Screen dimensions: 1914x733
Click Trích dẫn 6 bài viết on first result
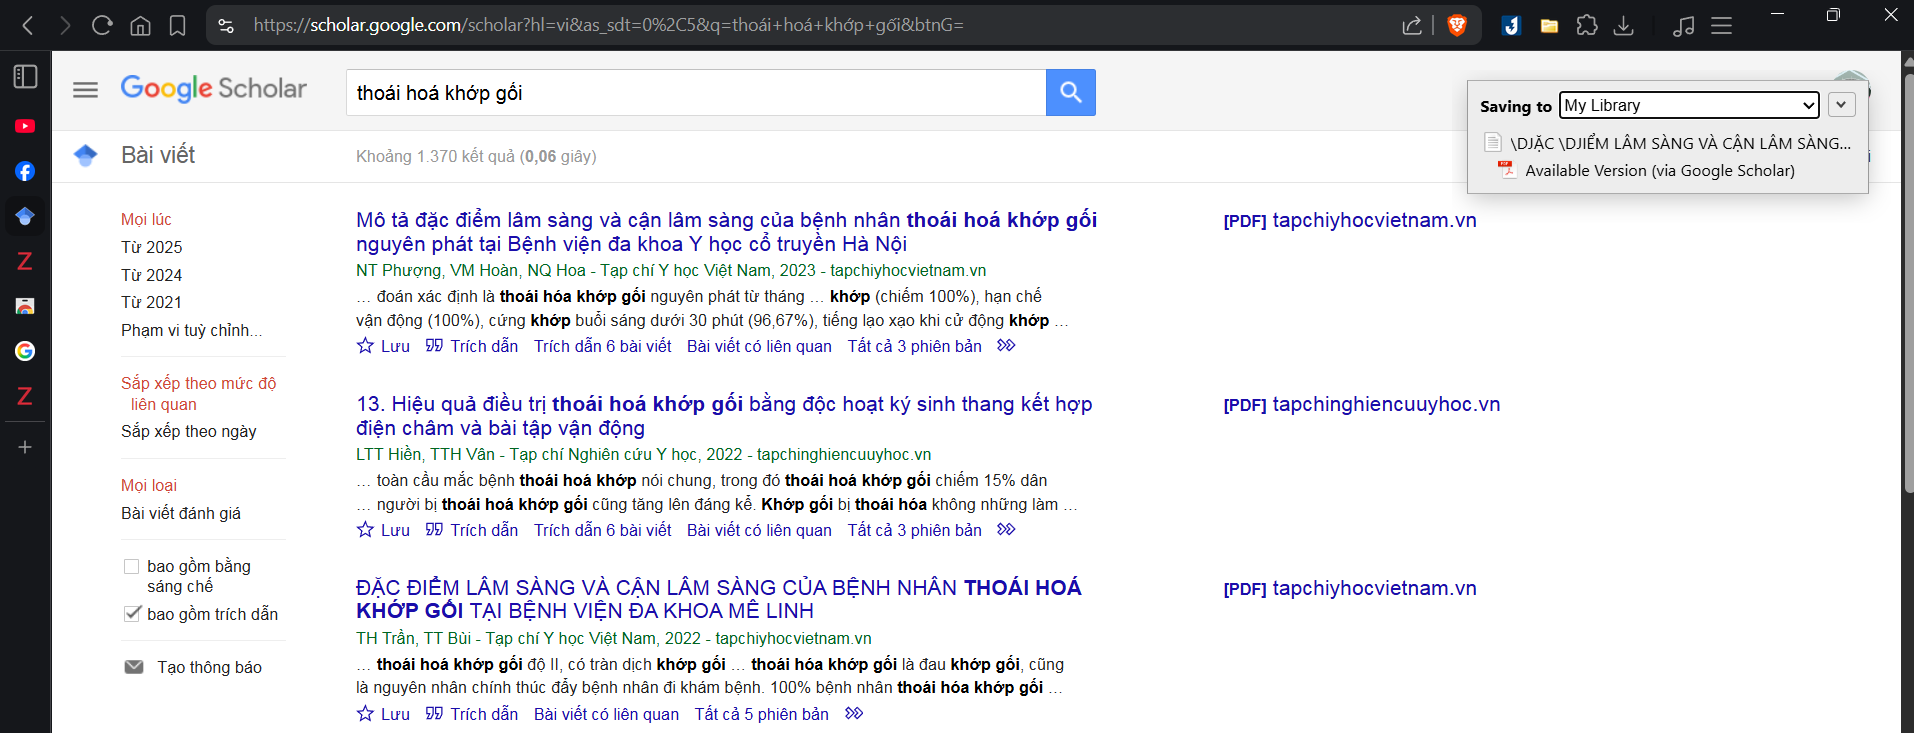603,346
